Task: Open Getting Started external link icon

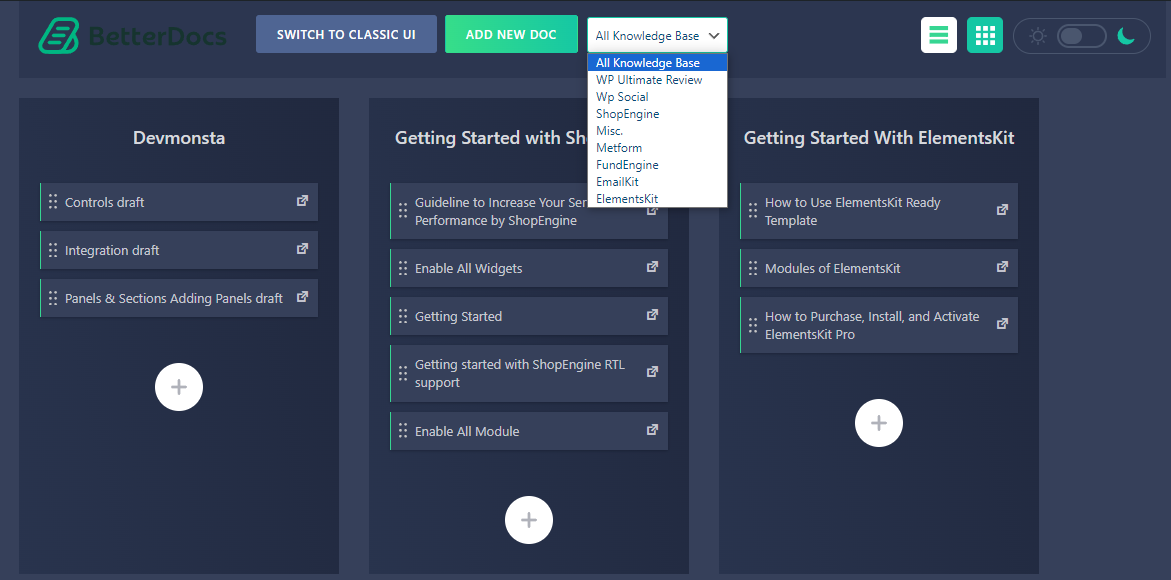Action: pyautogui.click(x=652, y=315)
